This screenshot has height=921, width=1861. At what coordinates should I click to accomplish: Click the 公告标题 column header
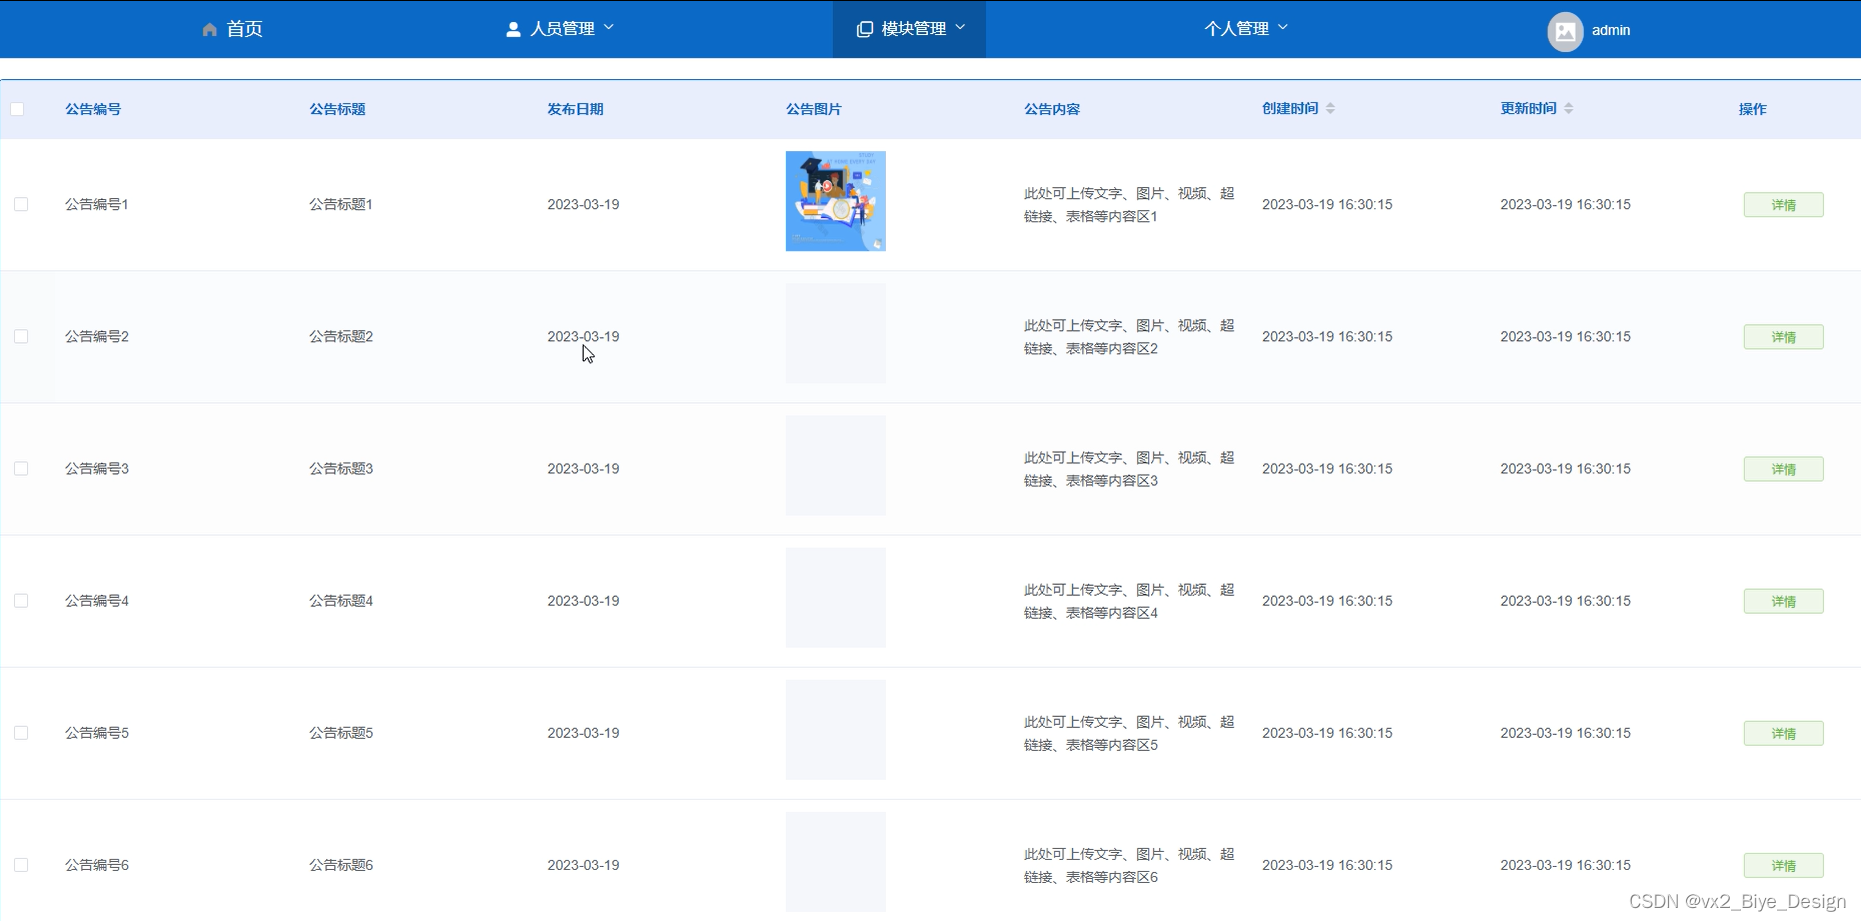click(337, 109)
